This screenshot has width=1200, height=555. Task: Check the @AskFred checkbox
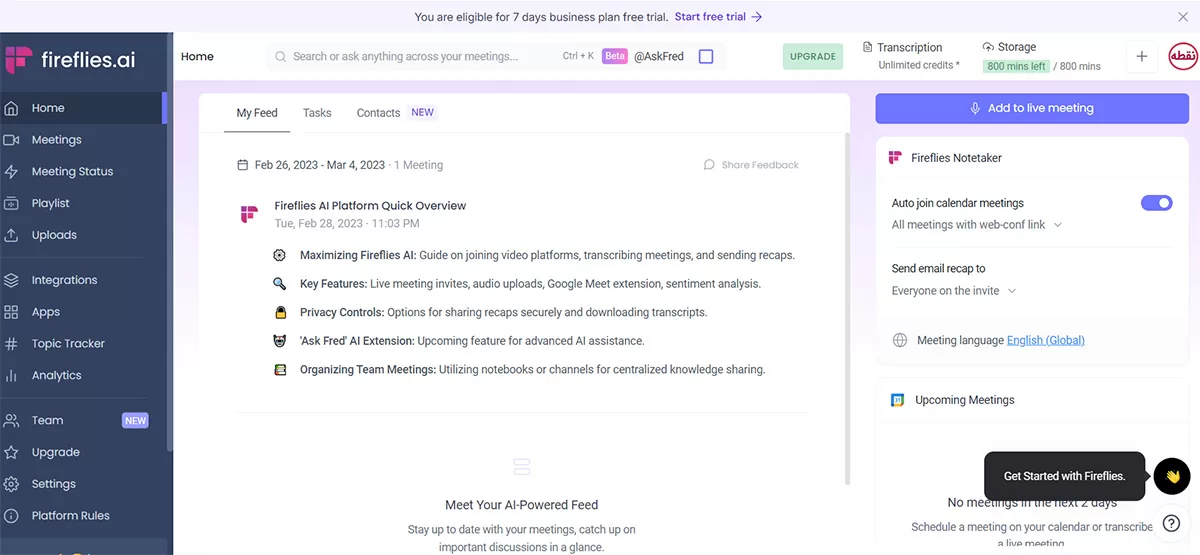coord(706,57)
